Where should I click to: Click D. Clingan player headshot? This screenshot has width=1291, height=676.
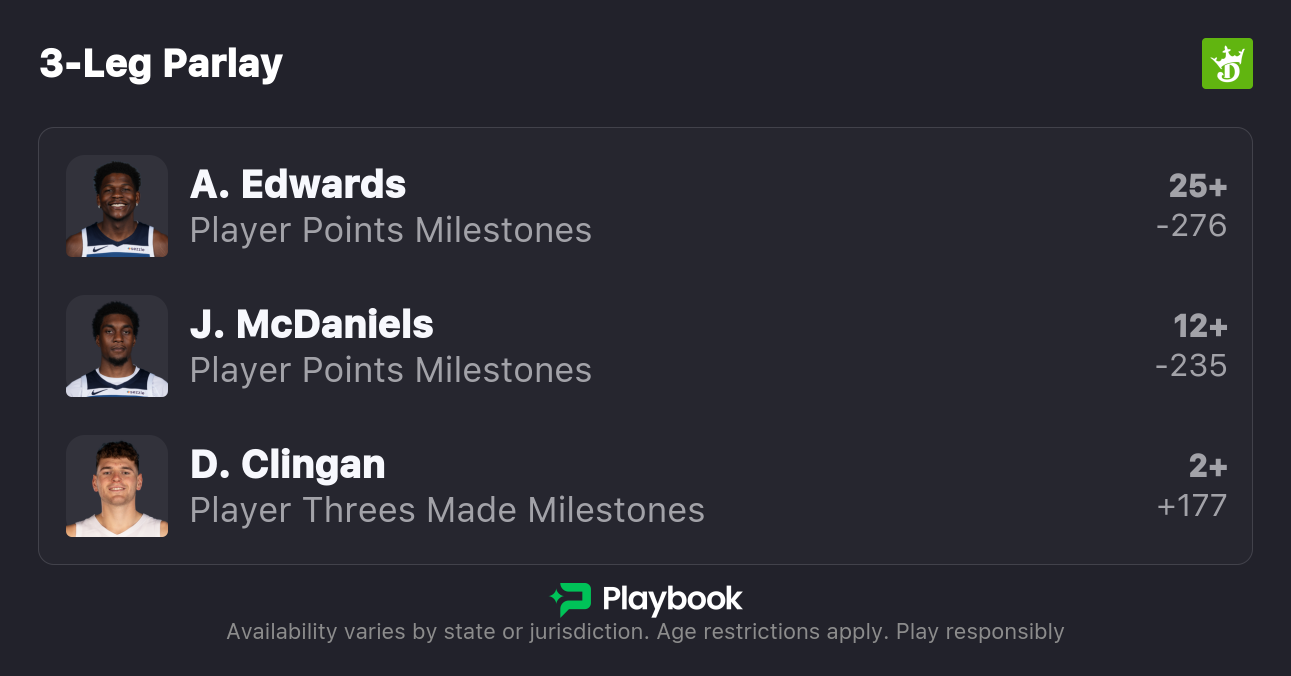coord(117,486)
